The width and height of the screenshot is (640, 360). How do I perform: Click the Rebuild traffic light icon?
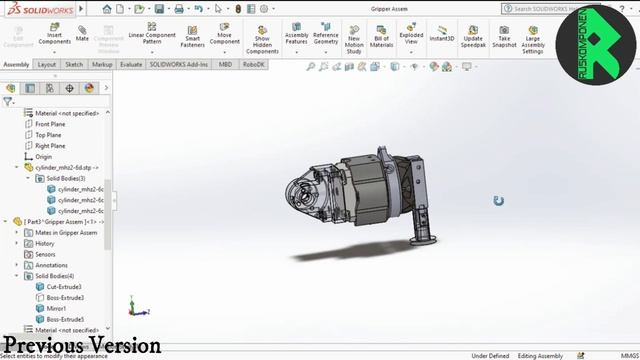tap(238, 9)
